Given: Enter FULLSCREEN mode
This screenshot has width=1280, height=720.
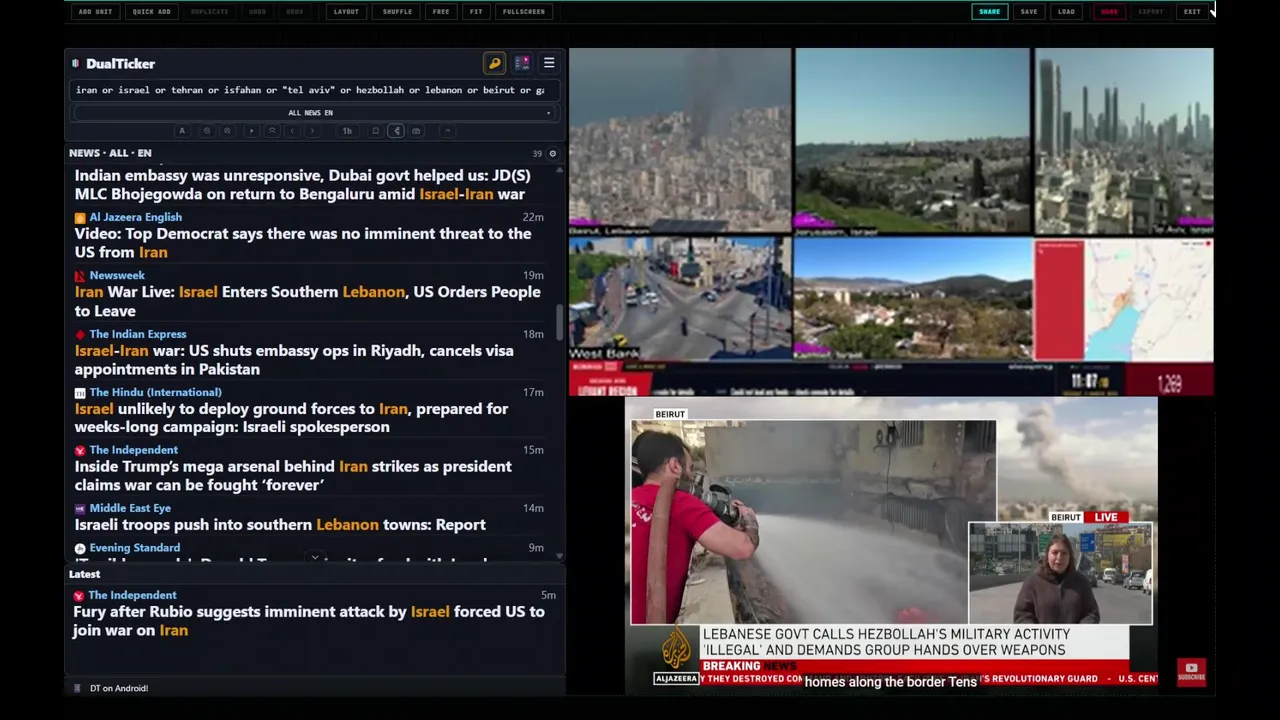Looking at the screenshot, I should coord(524,11).
